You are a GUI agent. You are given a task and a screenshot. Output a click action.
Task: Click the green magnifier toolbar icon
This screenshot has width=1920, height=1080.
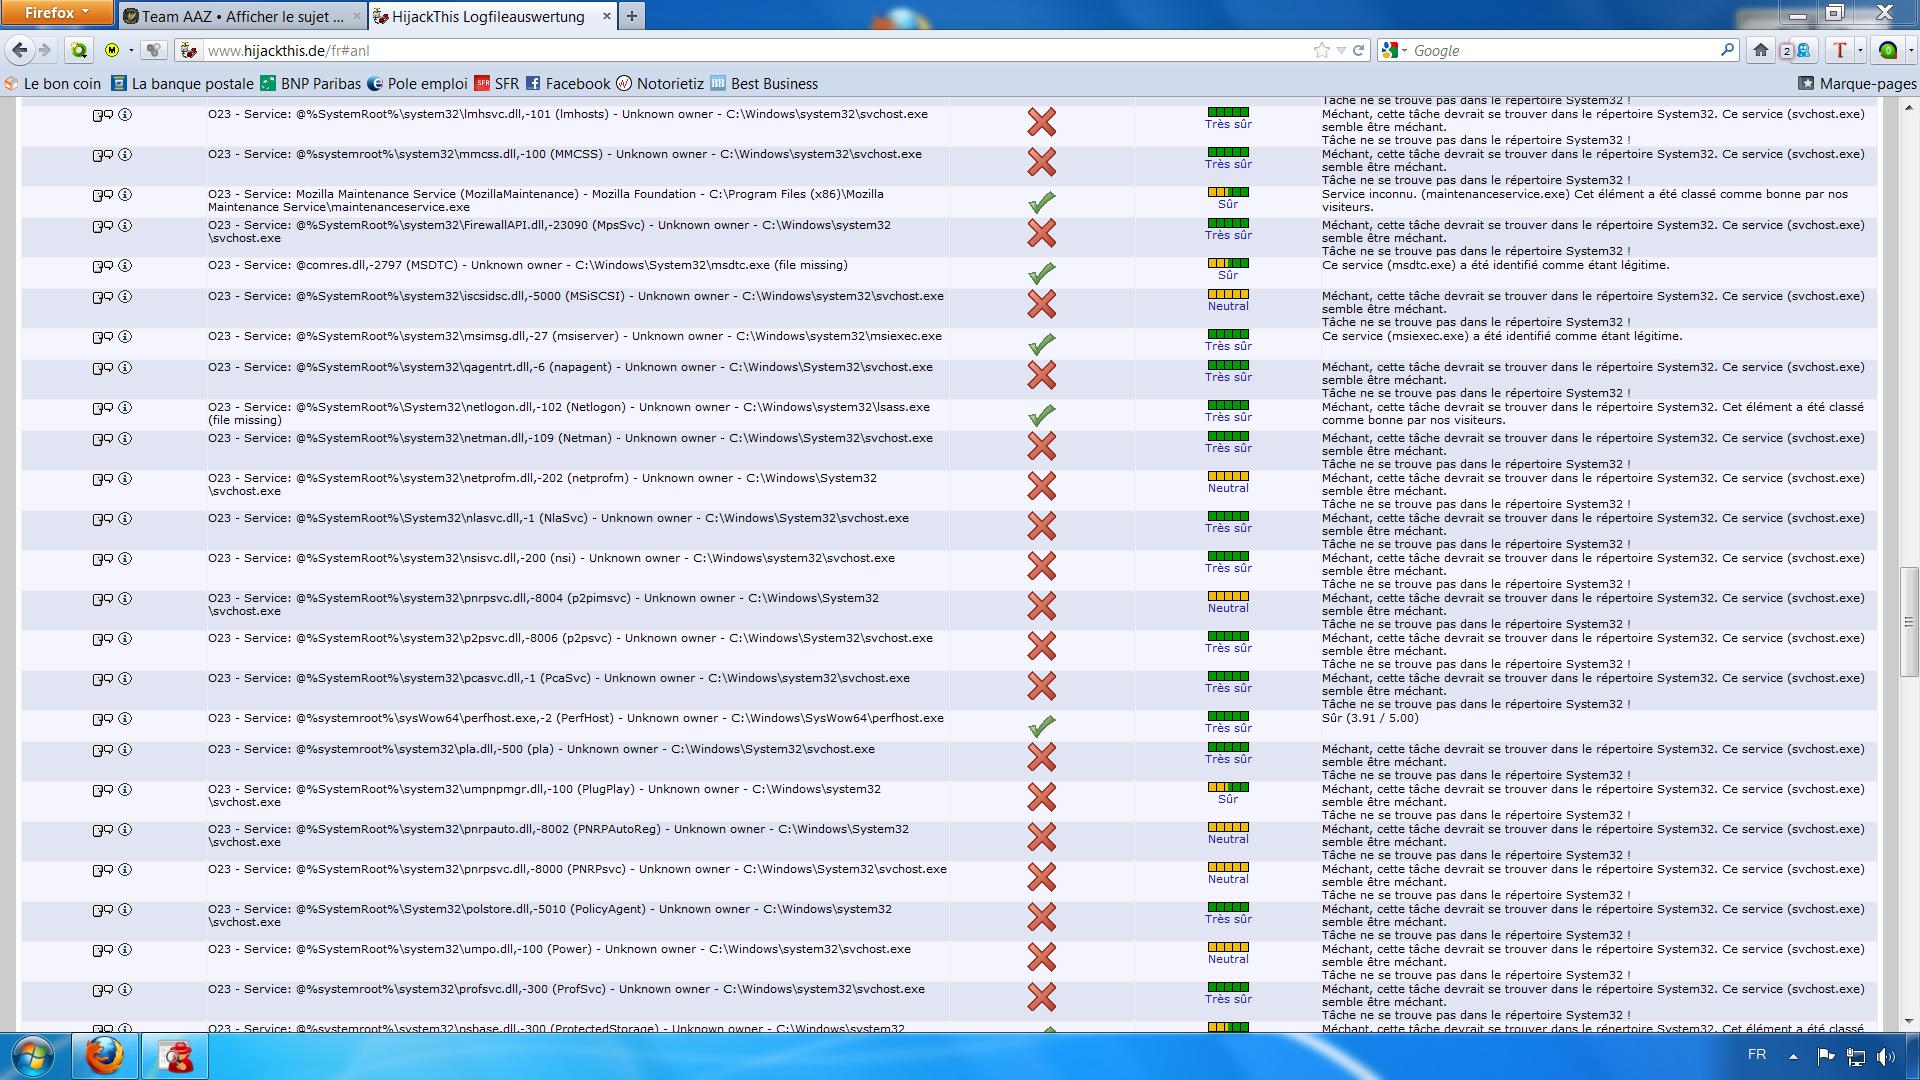78,50
